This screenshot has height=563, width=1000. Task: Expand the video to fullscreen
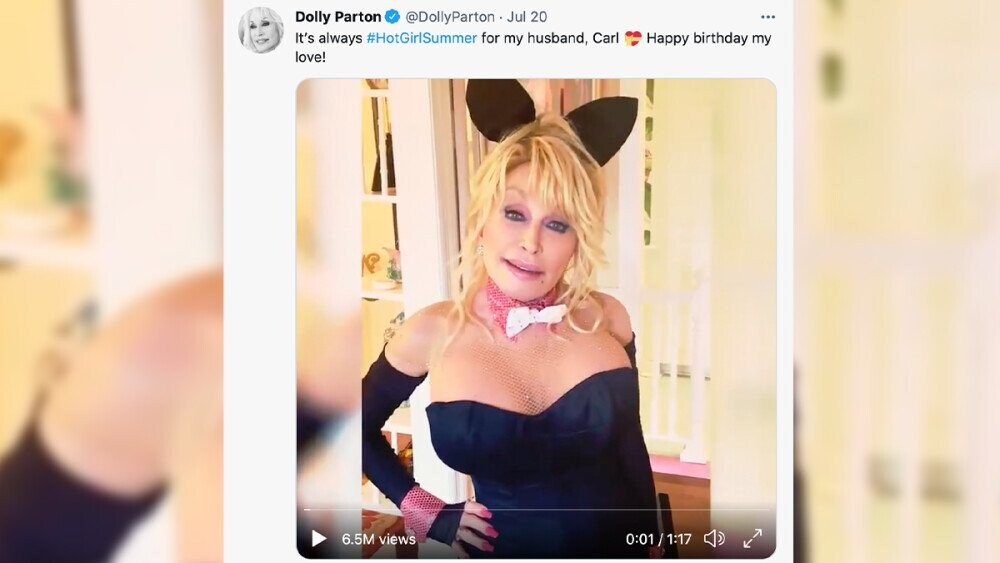pos(752,539)
